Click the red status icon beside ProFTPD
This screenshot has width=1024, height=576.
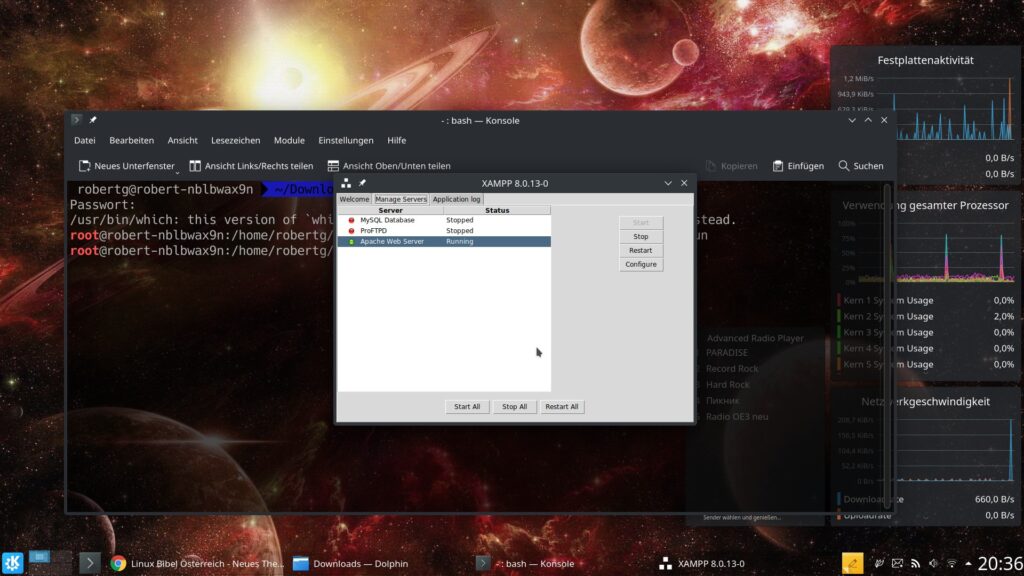tap(351, 231)
